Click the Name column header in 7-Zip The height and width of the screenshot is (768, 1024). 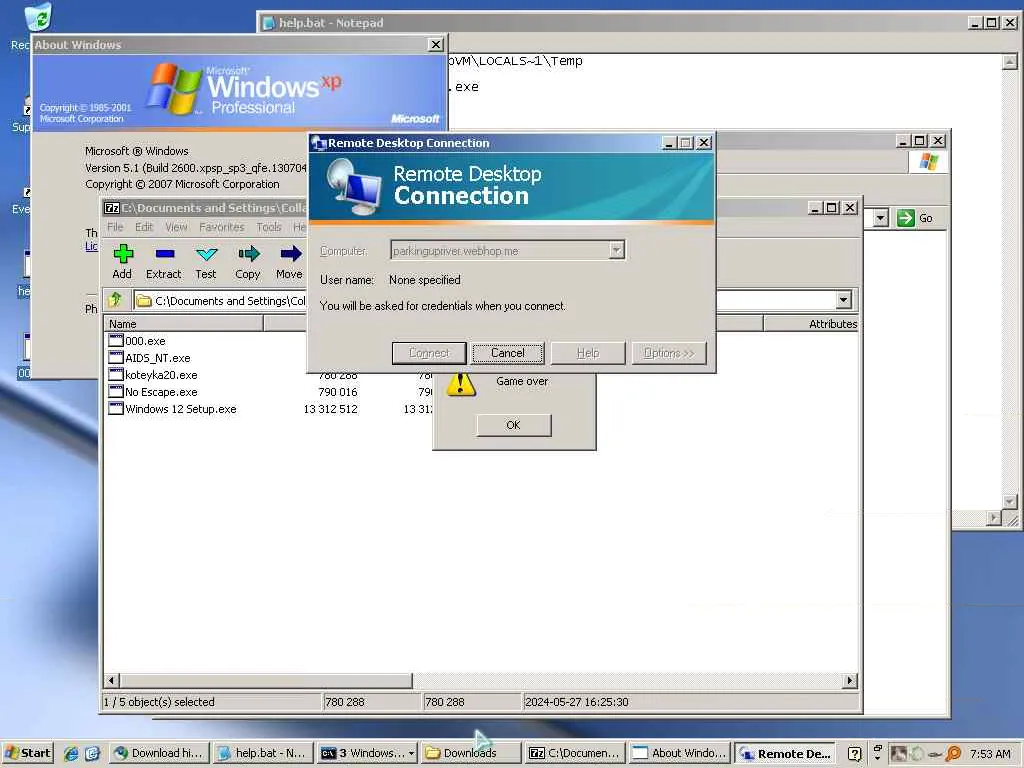[184, 324]
